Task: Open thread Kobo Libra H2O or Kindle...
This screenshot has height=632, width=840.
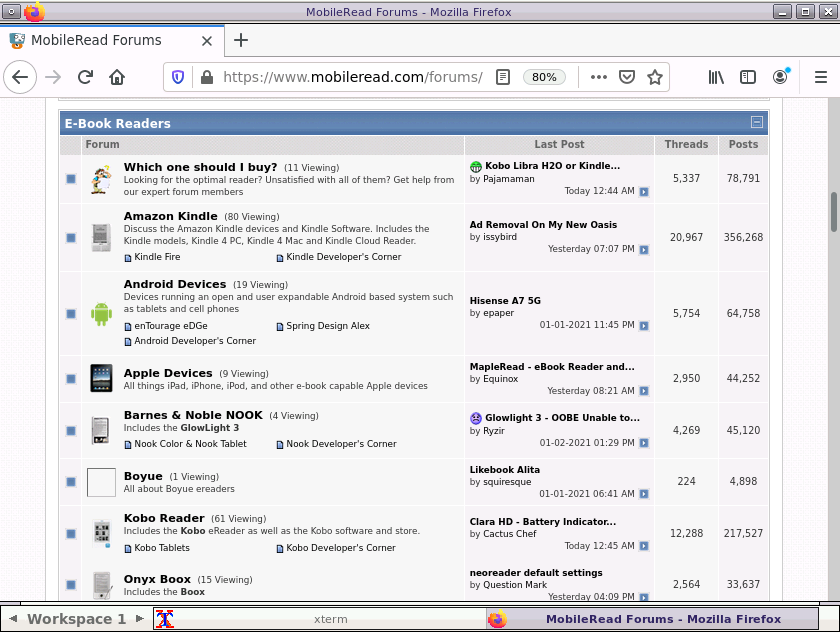Action: click(552, 165)
